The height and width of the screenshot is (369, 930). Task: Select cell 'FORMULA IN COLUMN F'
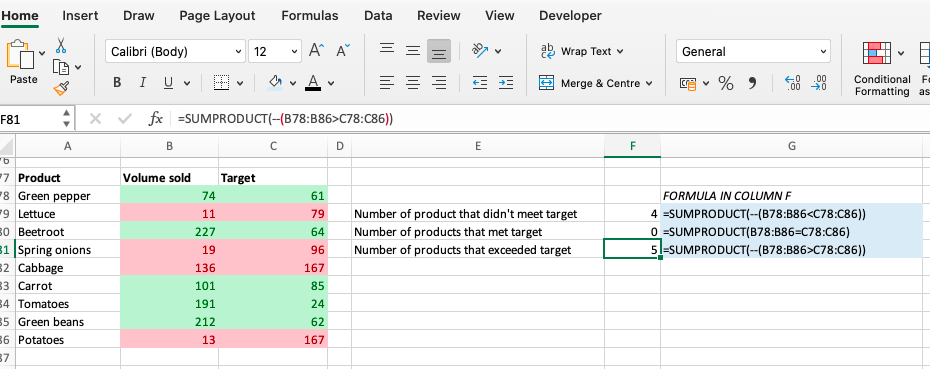click(791, 196)
